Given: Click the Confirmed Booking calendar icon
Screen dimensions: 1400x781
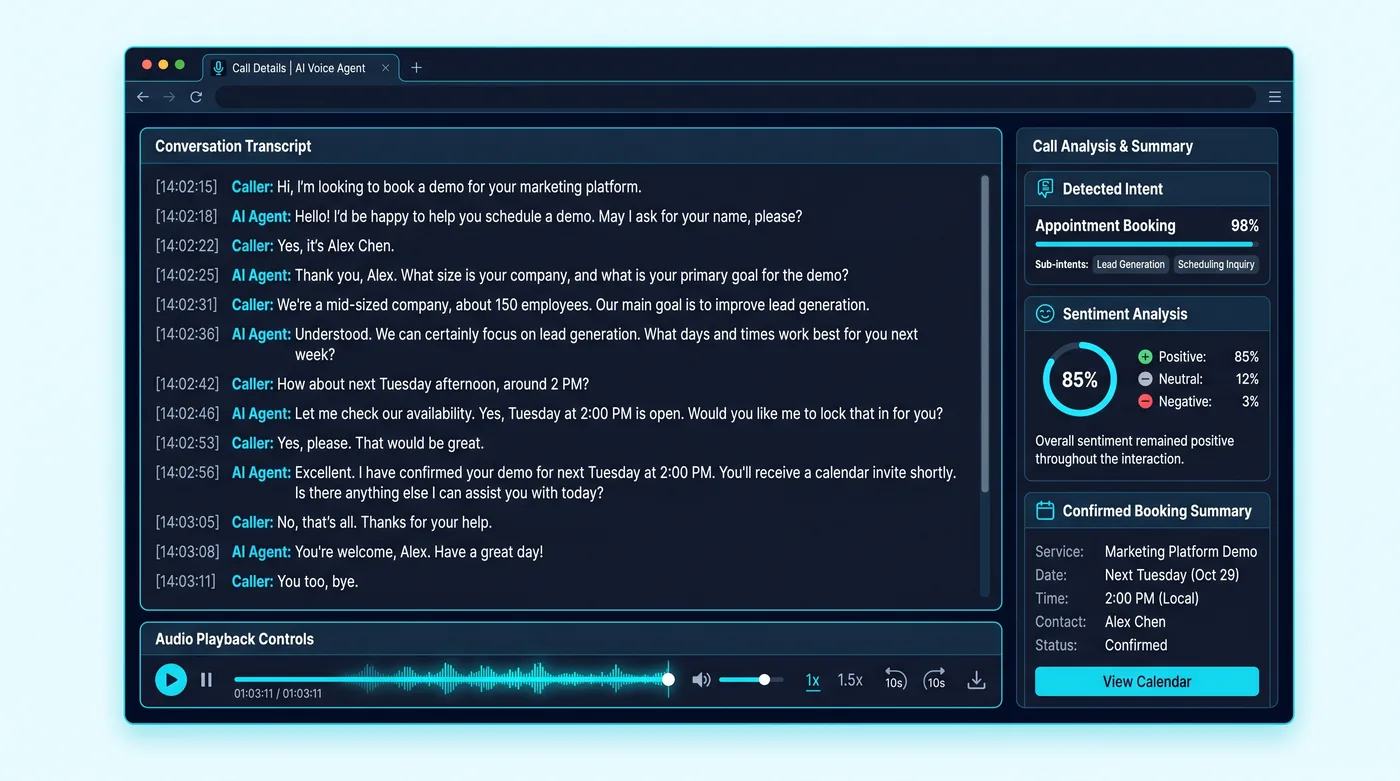Looking at the screenshot, I should (1045, 511).
